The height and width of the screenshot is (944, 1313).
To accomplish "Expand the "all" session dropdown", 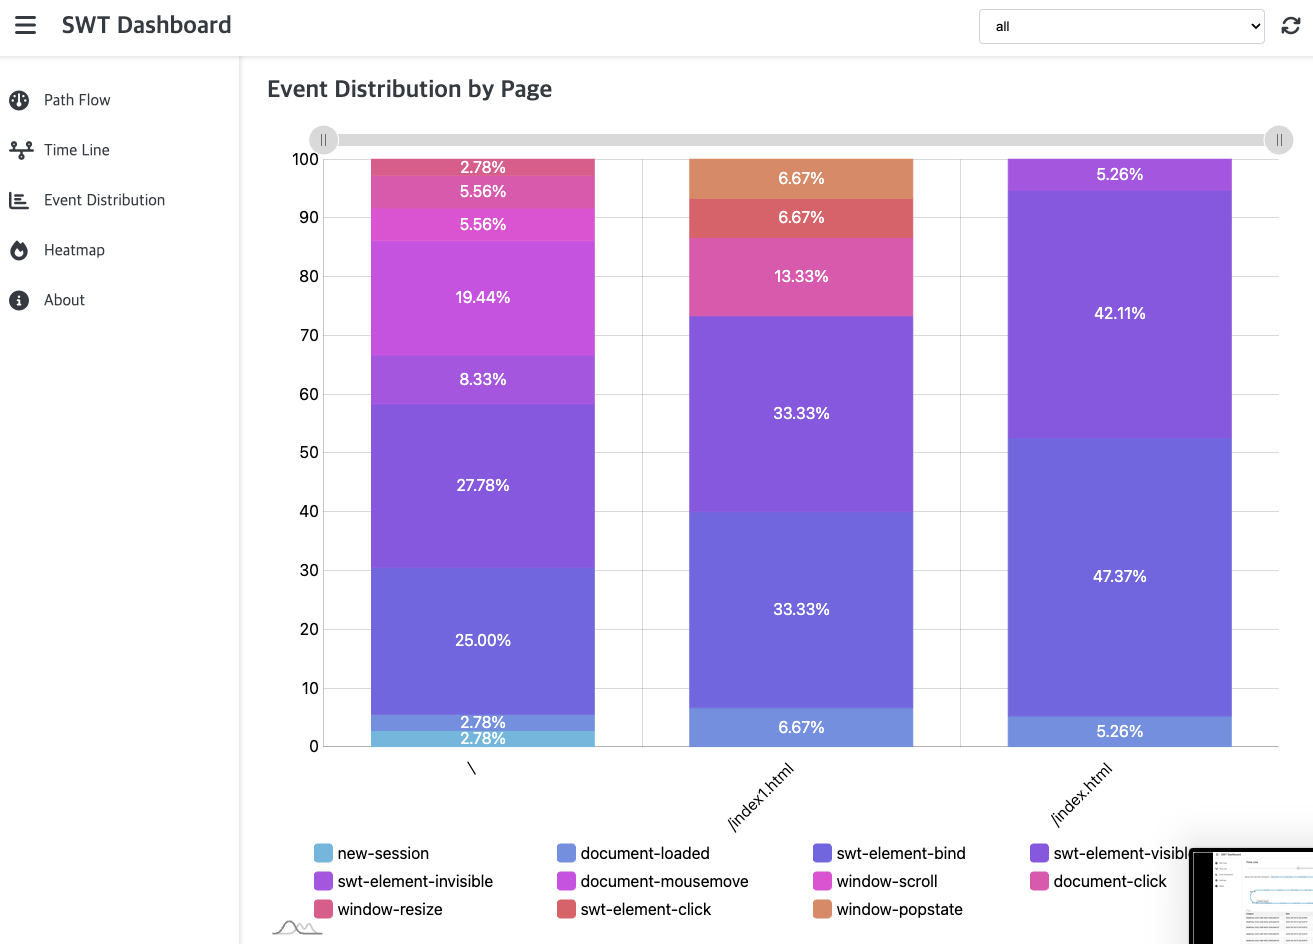I will pyautogui.click(x=1122, y=26).
